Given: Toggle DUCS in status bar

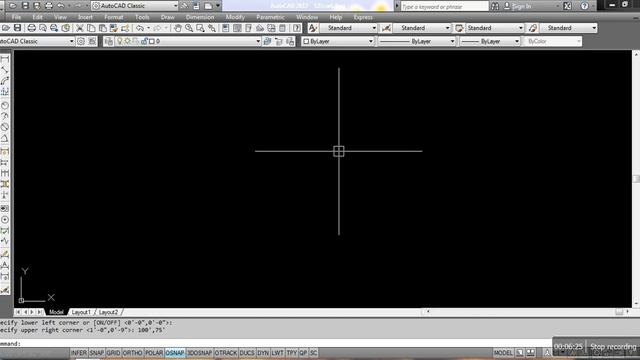Looking at the screenshot, I should coord(247,353).
